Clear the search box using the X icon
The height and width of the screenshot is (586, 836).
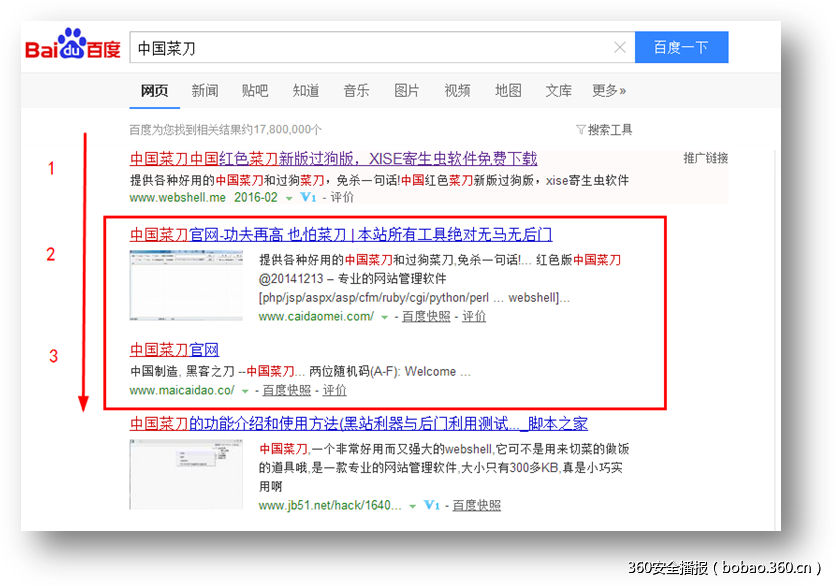[x=620, y=47]
